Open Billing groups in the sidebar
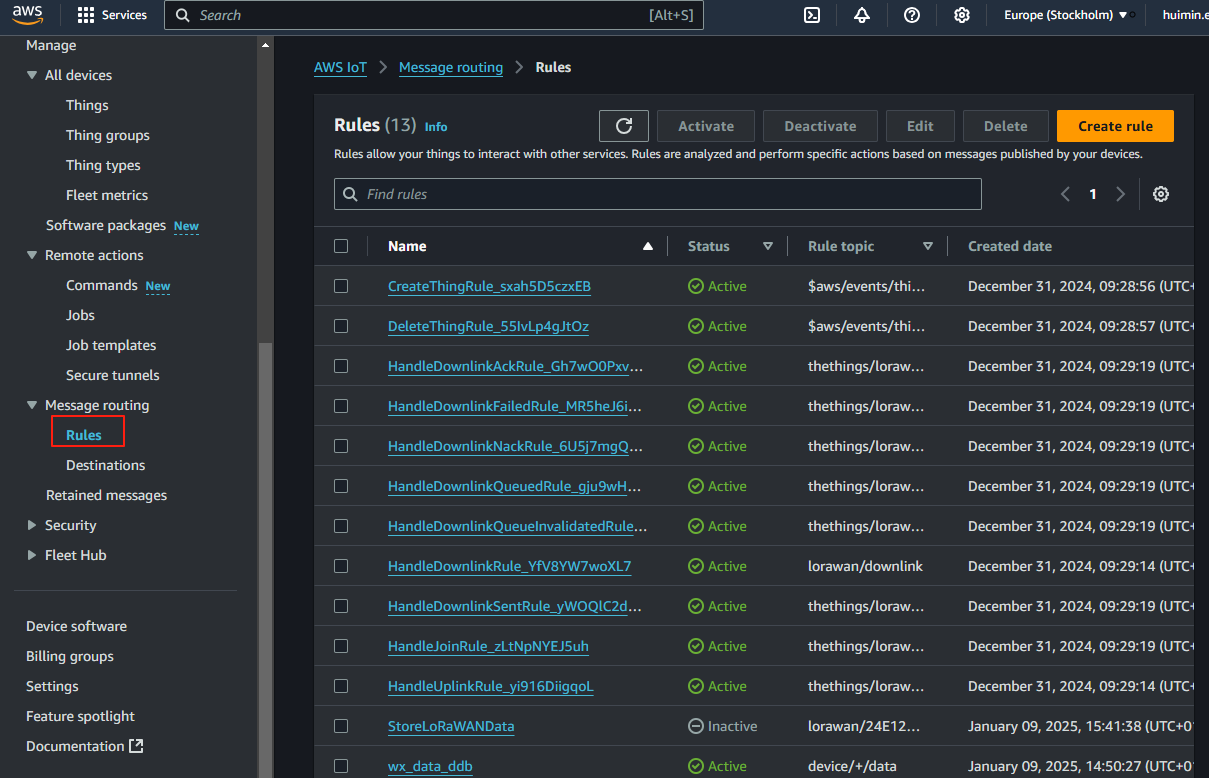Image resolution: width=1209 pixels, height=778 pixels. (x=70, y=656)
